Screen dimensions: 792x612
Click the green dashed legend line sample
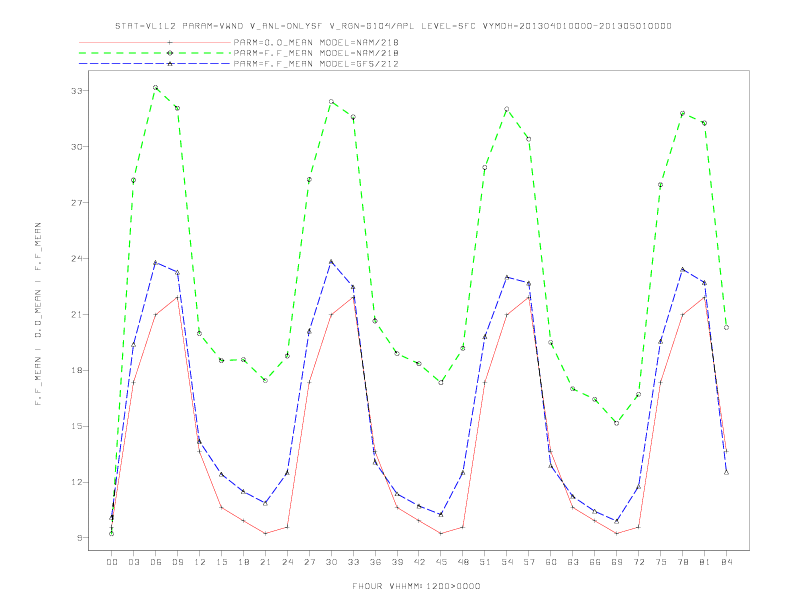click(155, 53)
